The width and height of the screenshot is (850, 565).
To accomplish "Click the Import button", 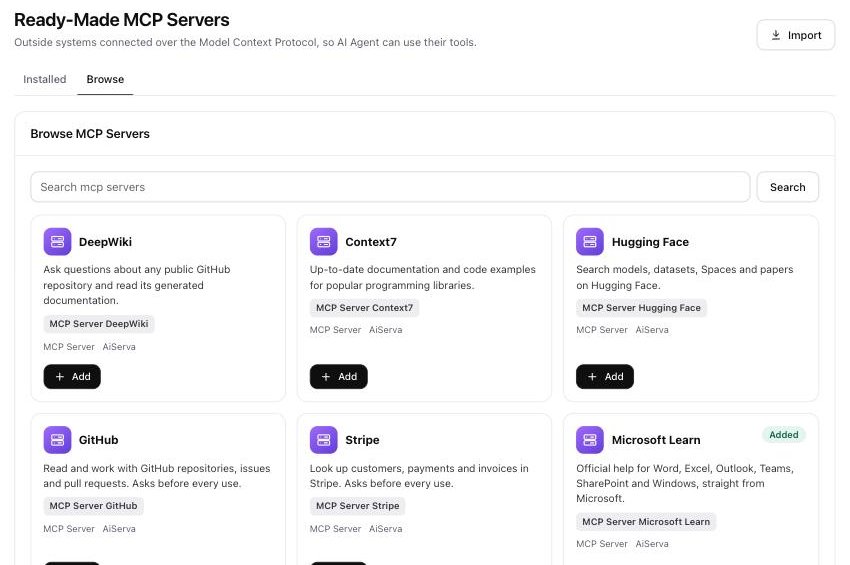I will [x=795, y=35].
